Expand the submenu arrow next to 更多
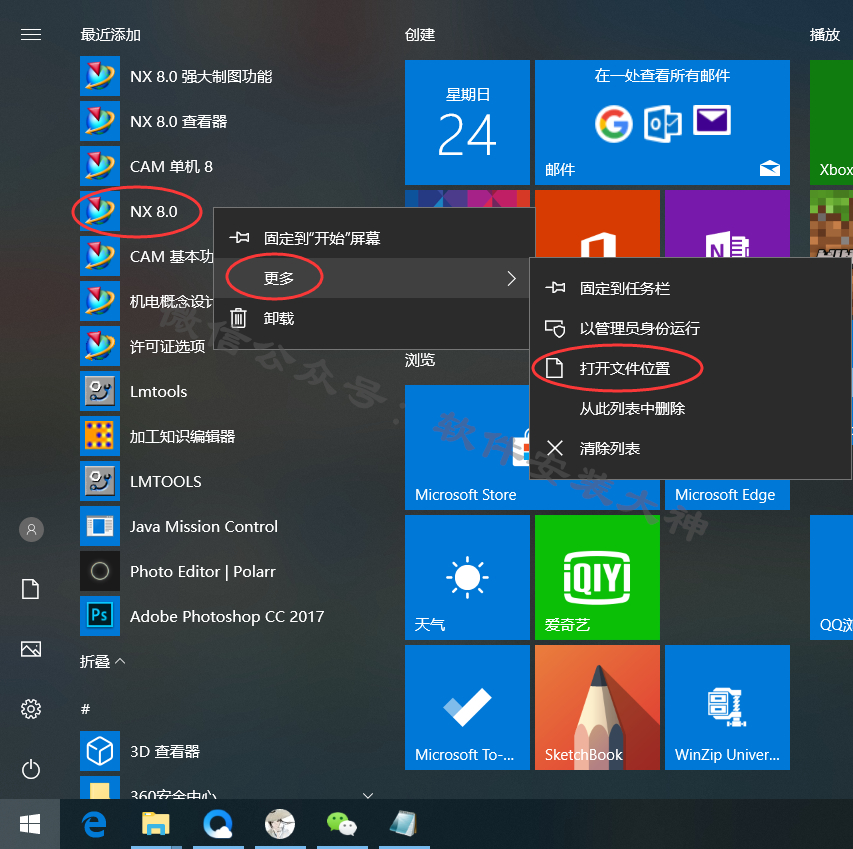This screenshot has height=849, width=853. click(511, 278)
